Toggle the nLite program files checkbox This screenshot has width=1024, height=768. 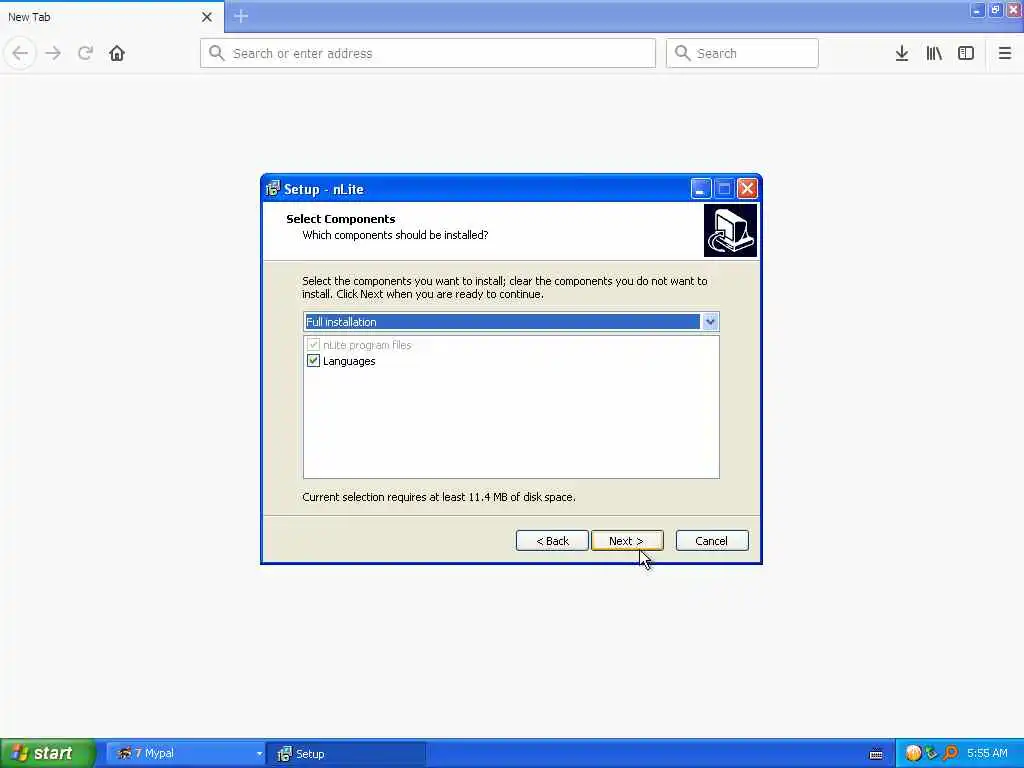click(x=313, y=344)
